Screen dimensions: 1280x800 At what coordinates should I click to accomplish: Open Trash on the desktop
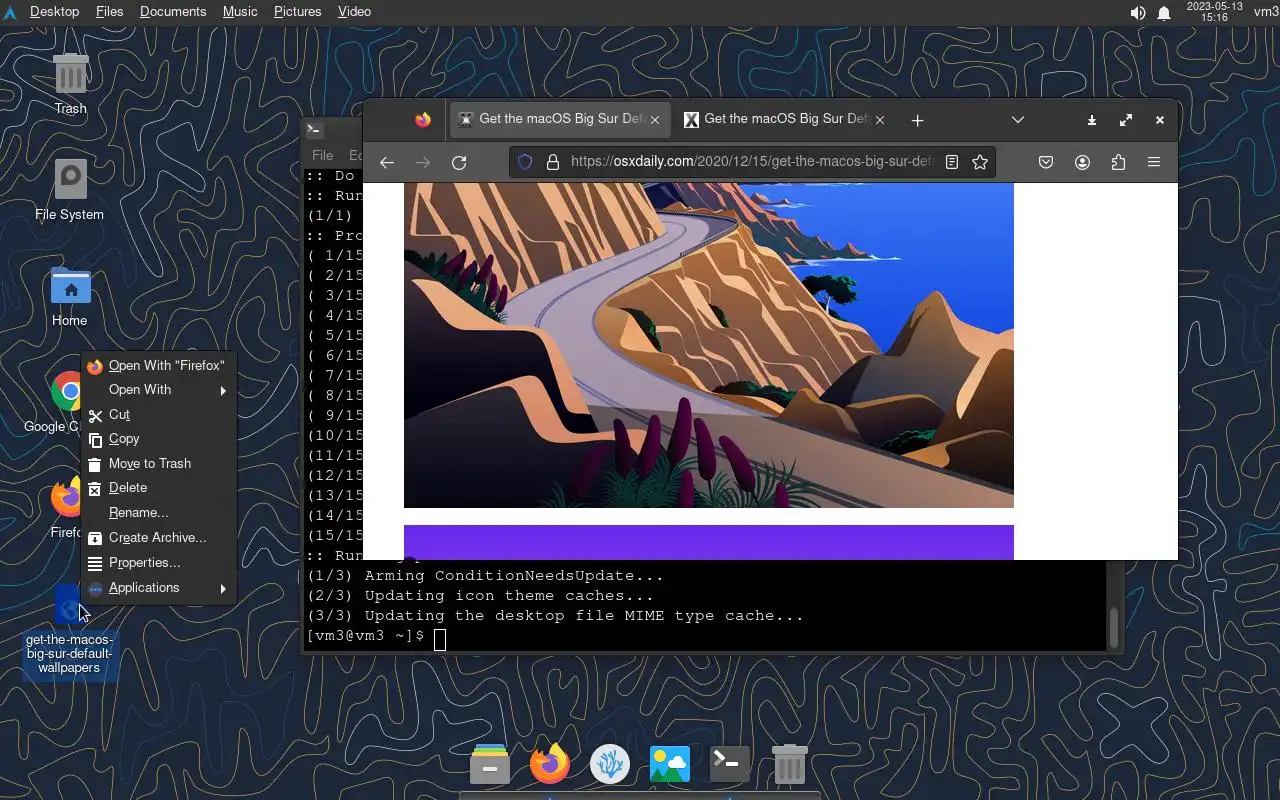70,85
